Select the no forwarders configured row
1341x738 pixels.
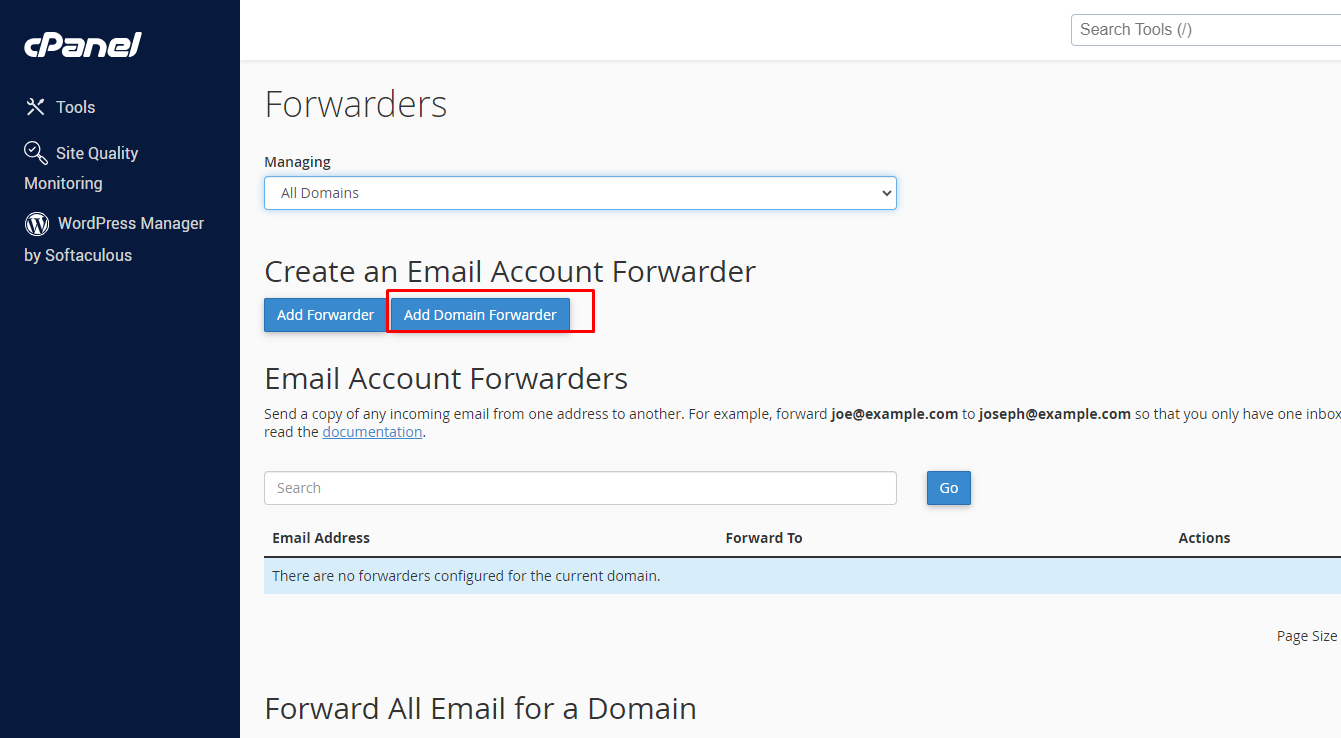coord(466,576)
